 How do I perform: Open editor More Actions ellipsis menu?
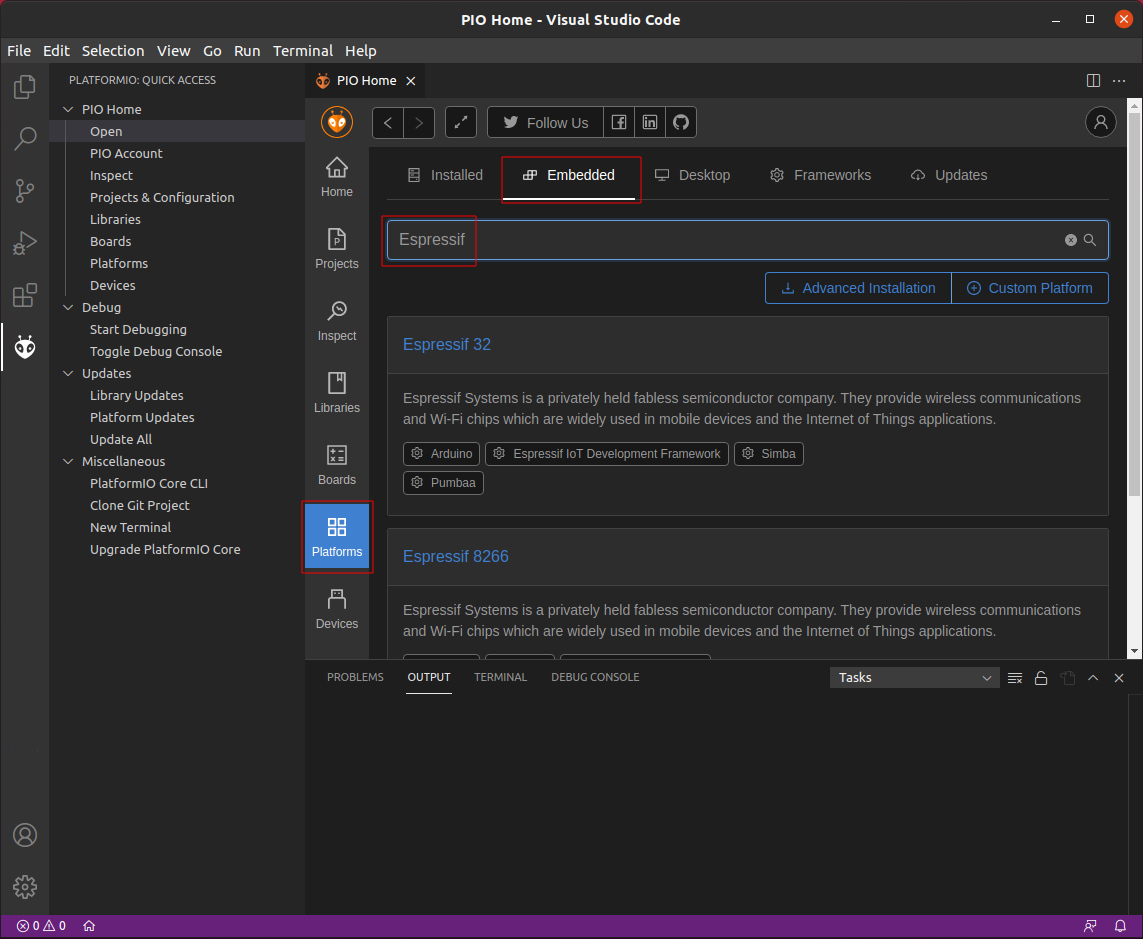click(x=1119, y=81)
